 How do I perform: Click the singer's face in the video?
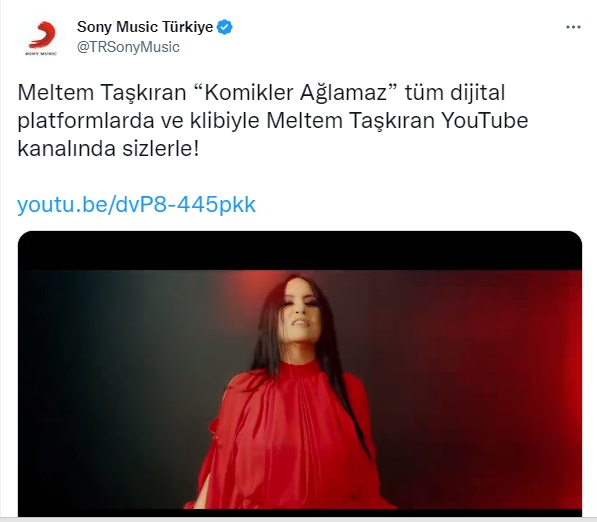coord(303,314)
